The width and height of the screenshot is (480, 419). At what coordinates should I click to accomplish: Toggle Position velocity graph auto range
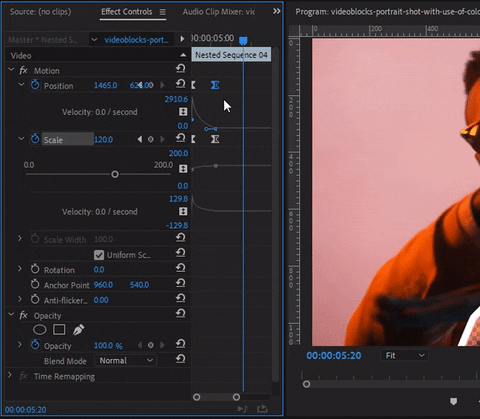183,112
